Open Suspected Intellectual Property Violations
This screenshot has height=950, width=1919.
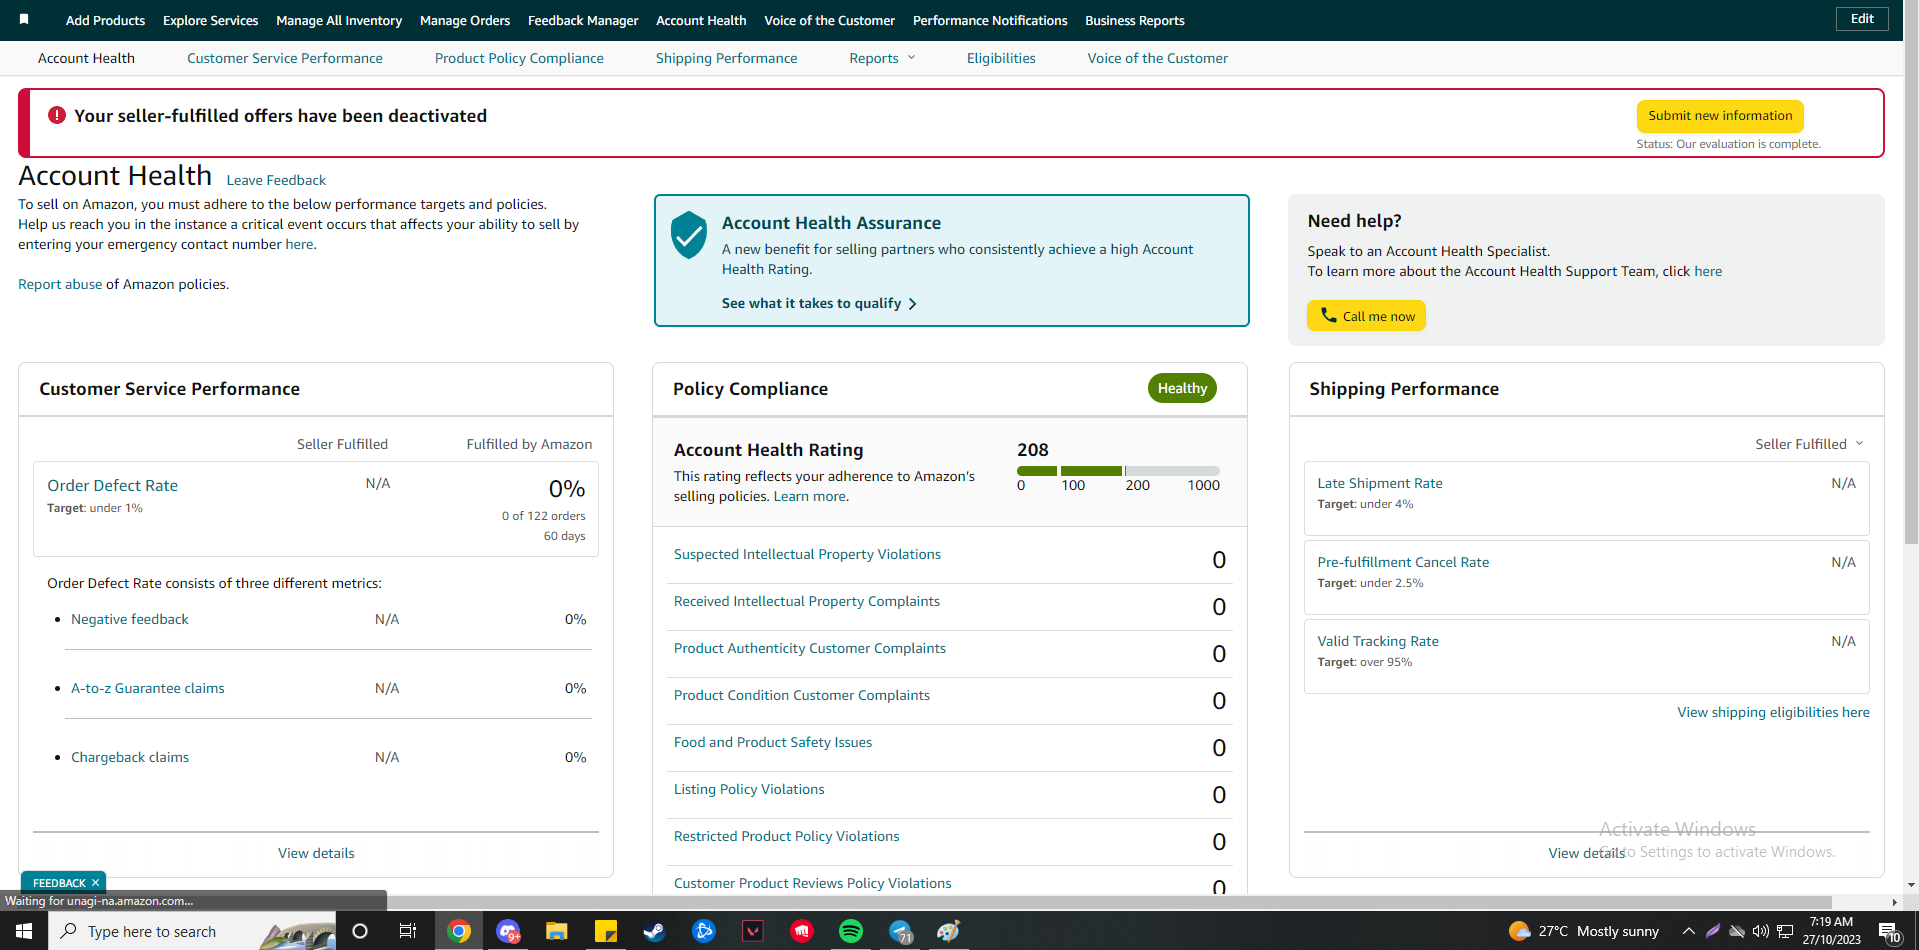[807, 554]
